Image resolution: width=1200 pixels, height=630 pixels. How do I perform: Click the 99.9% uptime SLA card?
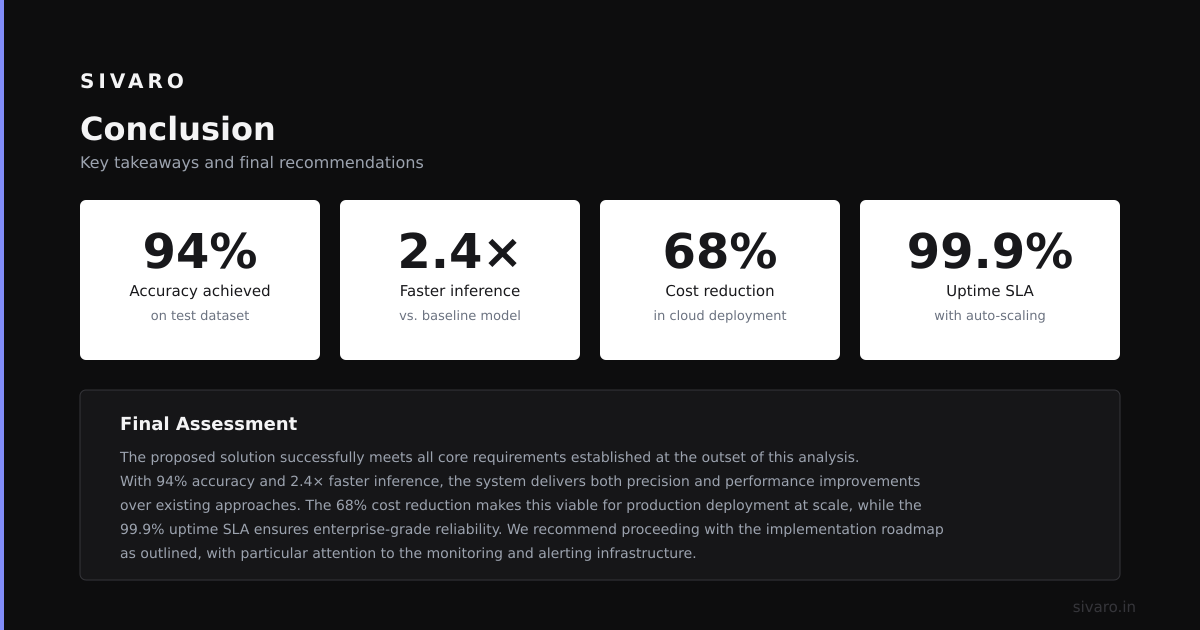point(990,280)
